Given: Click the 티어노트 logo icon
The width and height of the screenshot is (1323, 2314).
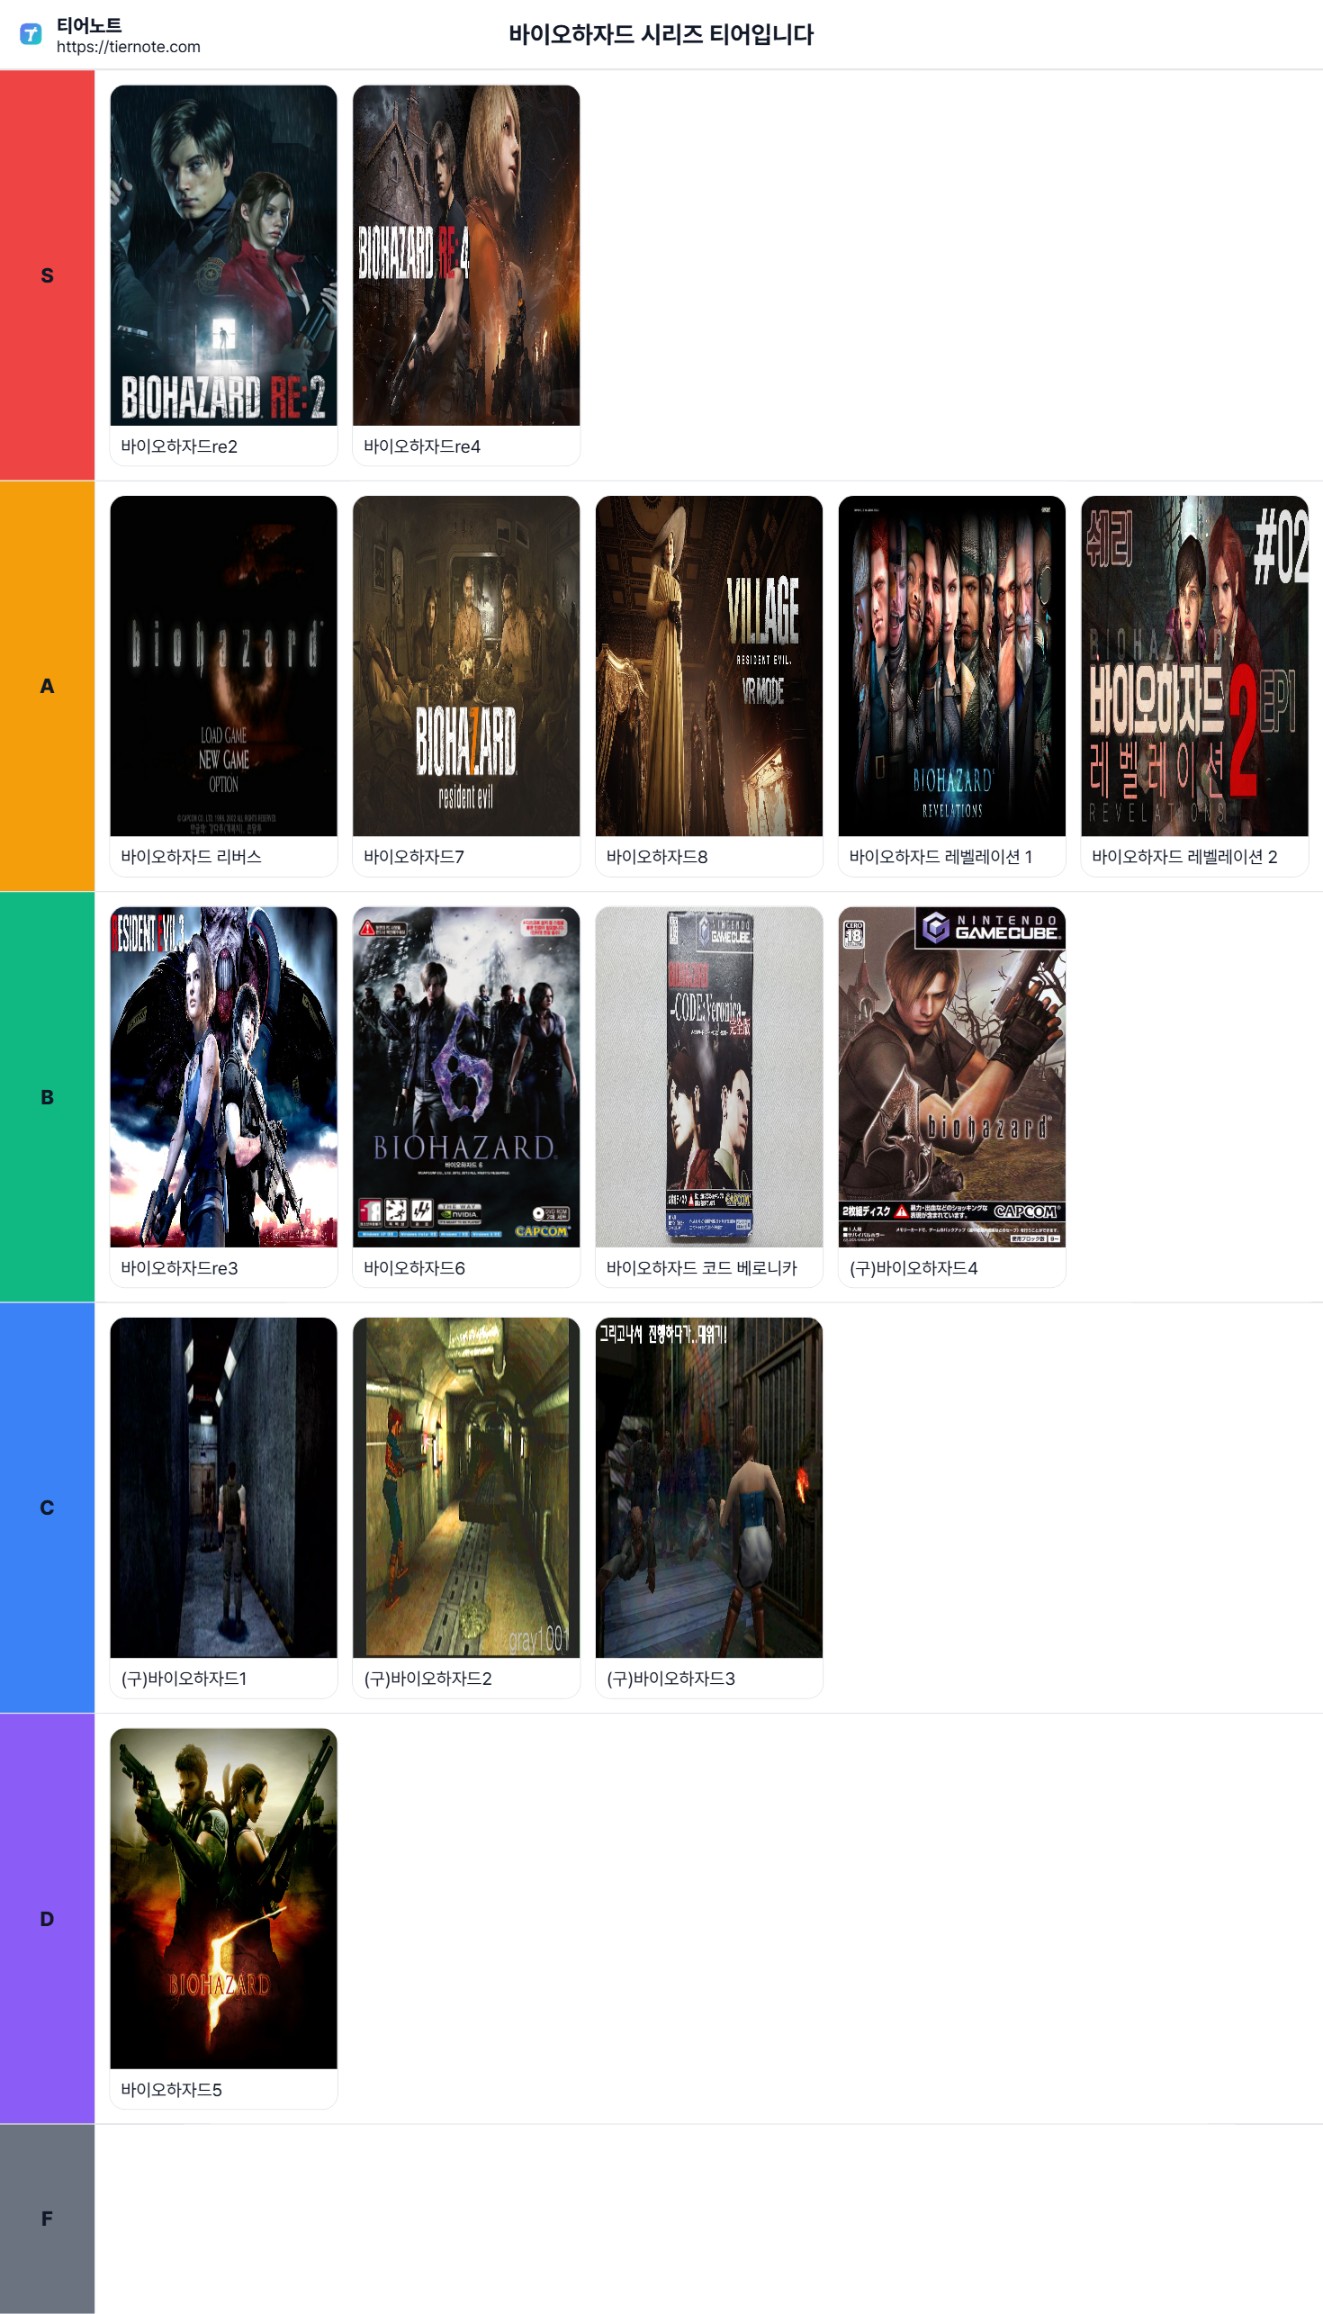Looking at the screenshot, I should (x=31, y=34).
